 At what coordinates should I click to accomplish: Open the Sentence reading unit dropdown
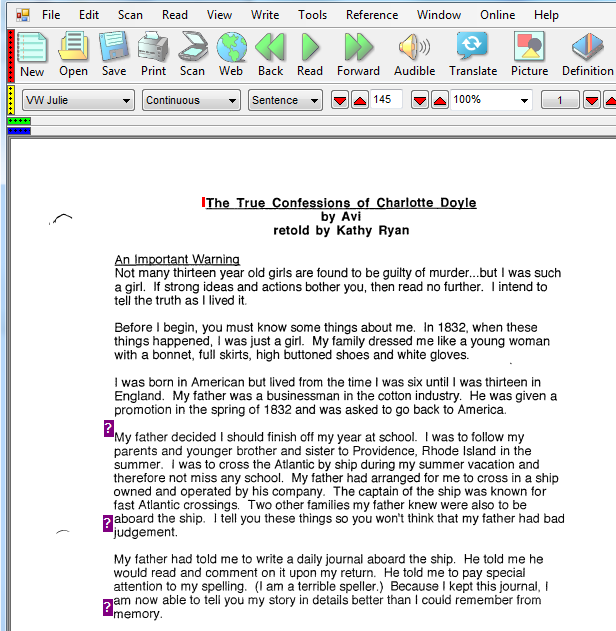coord(285,100)
